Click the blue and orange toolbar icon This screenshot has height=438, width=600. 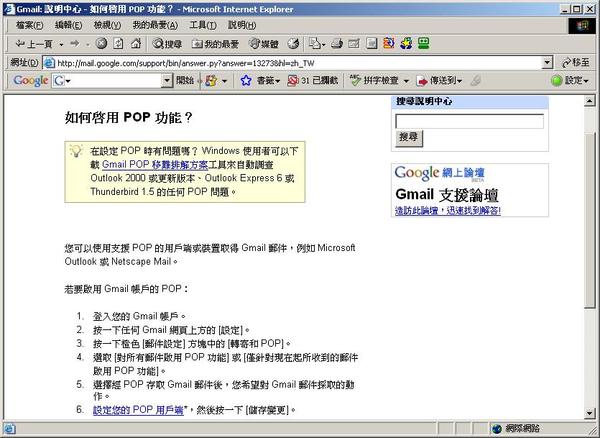click(x=389, y=43)
